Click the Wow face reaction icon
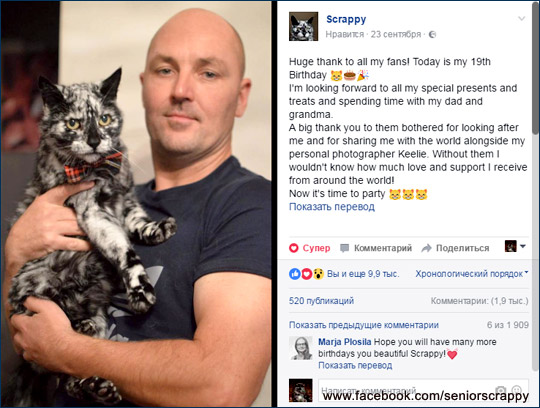 318,274
